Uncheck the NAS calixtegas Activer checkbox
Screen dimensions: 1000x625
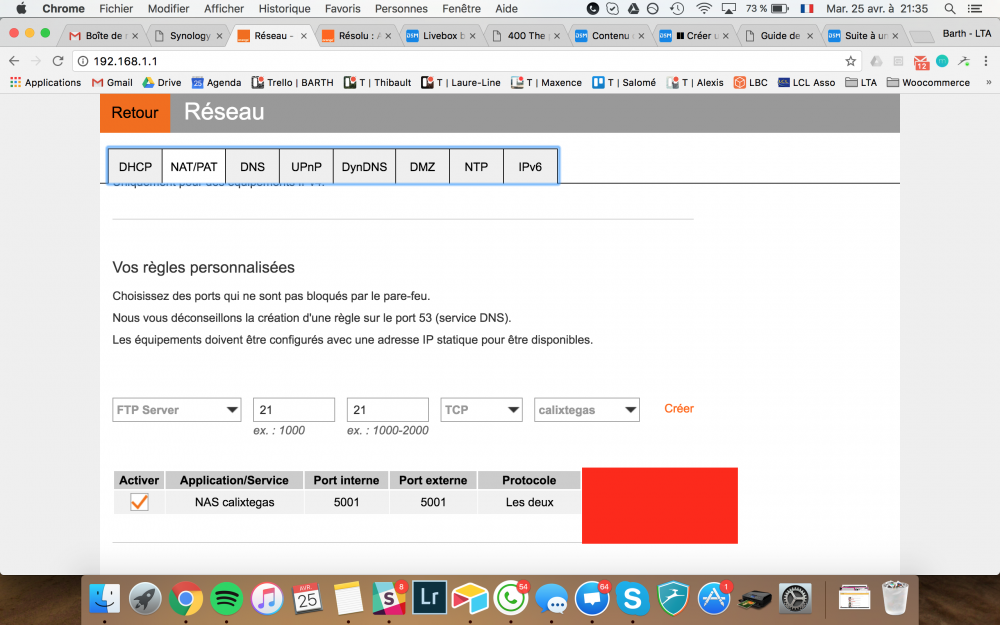click(139, 502)
